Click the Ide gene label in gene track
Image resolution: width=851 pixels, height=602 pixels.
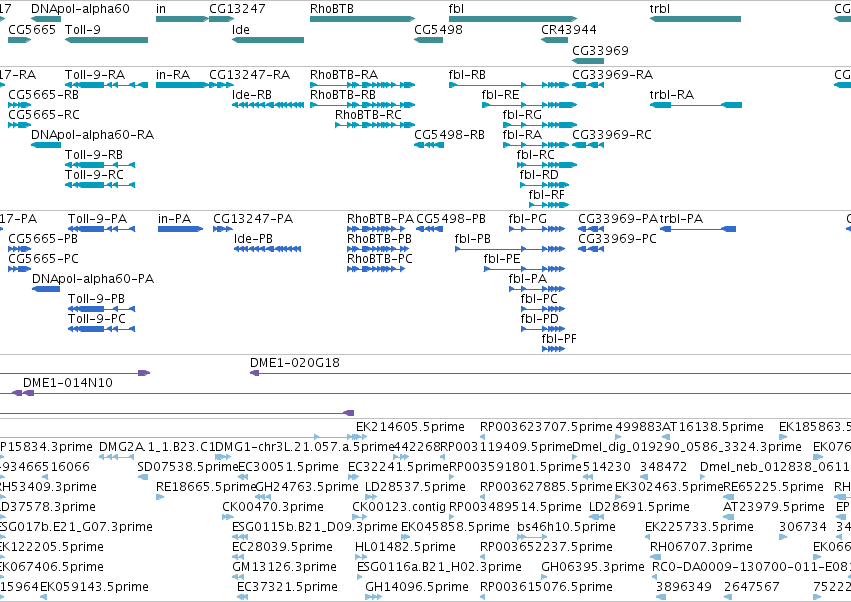(240, 29)
